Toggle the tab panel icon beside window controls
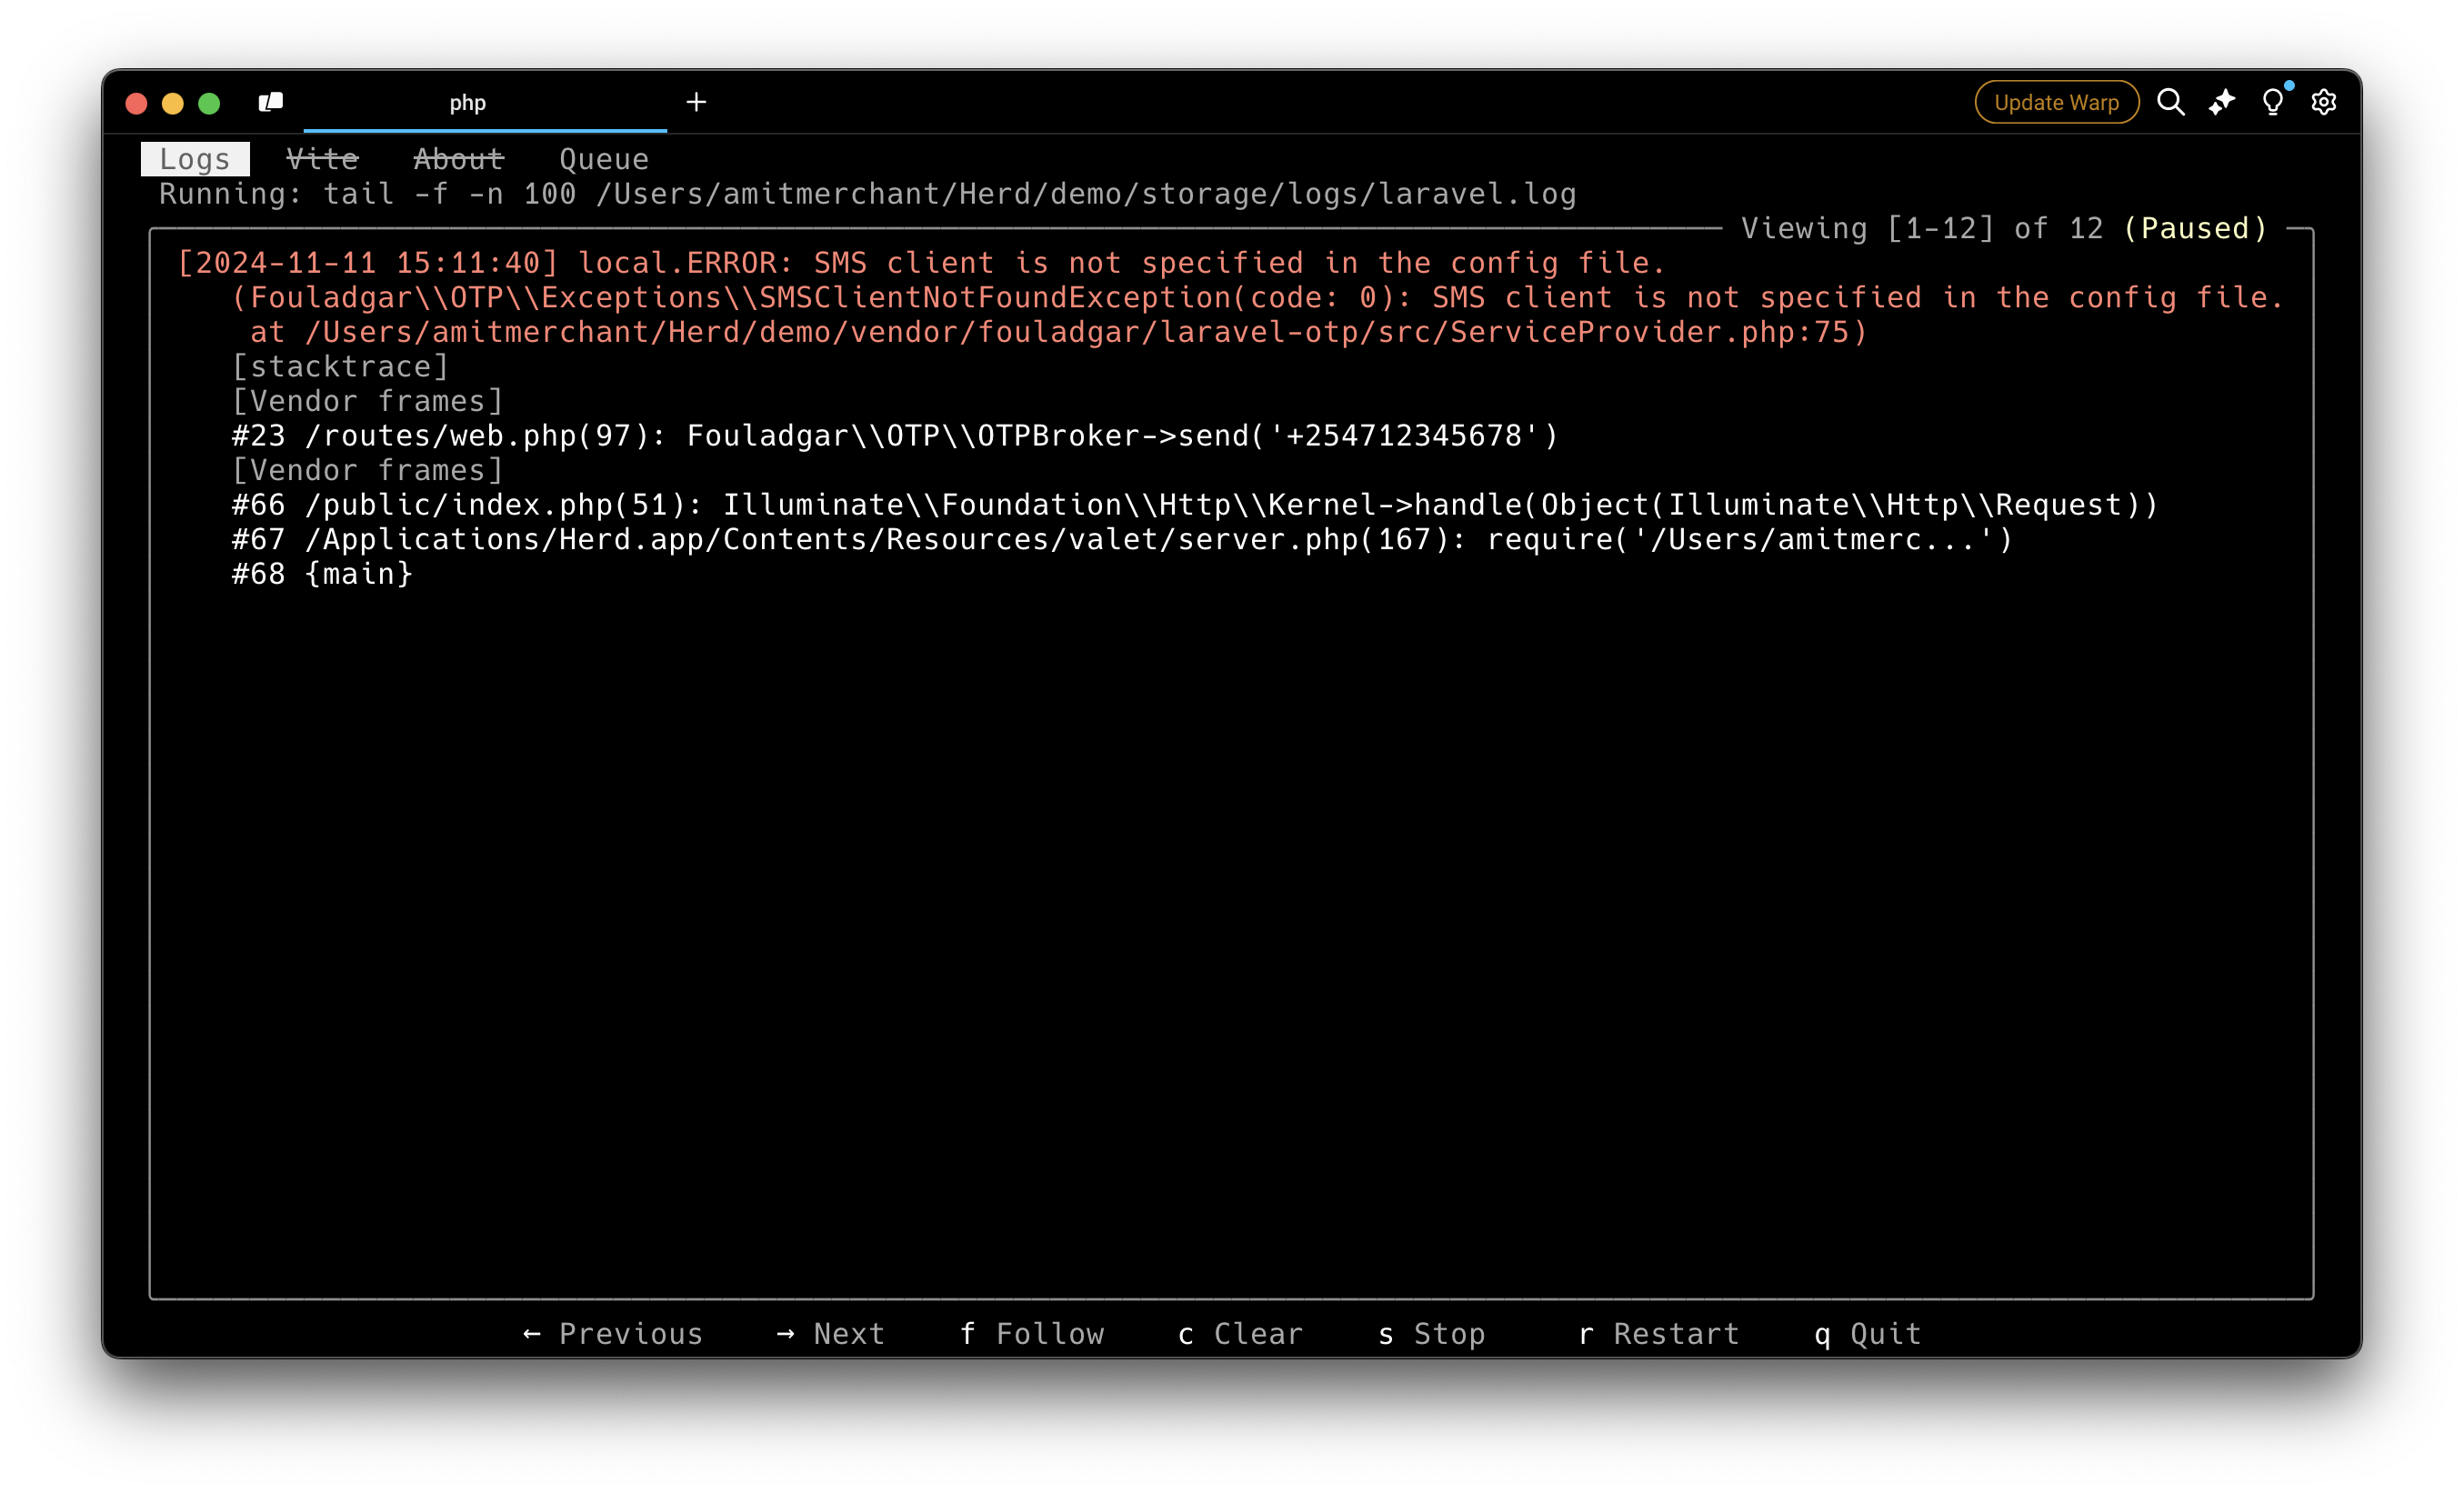Image resolution: width=2464 pixels, height=1493 pixels. pyautogui.click(x=271, y=102)
